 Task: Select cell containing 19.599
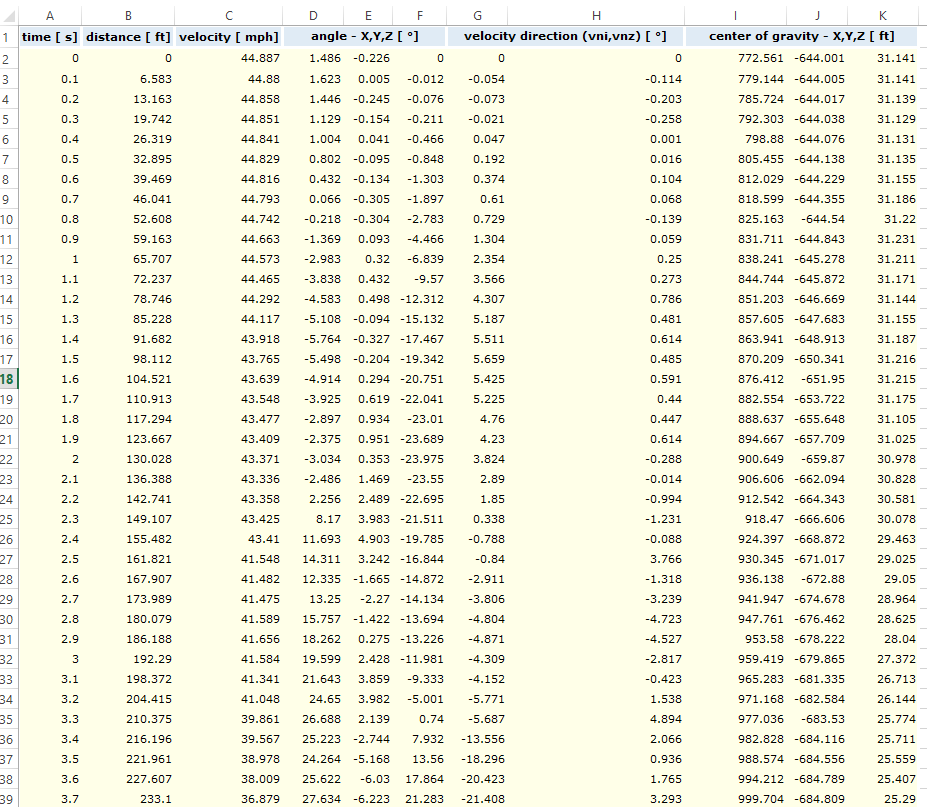coord(313,659)
